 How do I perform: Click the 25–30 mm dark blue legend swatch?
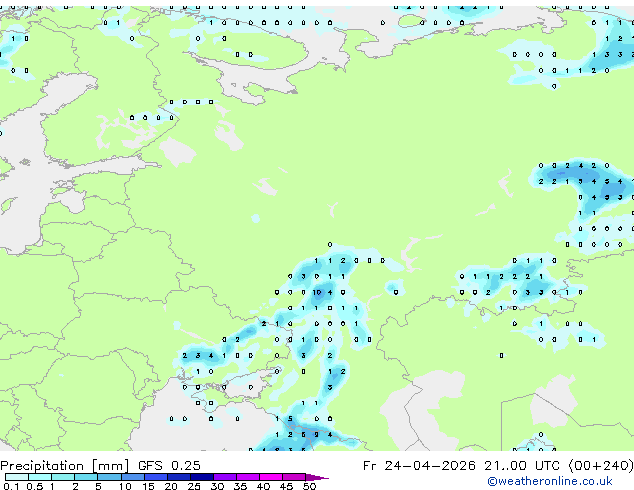[x=202, y=477]
